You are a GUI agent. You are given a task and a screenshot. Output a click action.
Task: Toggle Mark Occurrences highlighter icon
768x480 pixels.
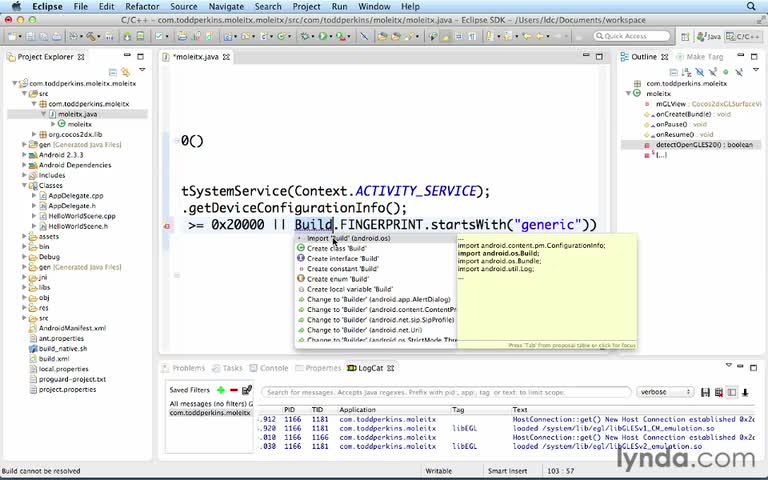point(446,36)
